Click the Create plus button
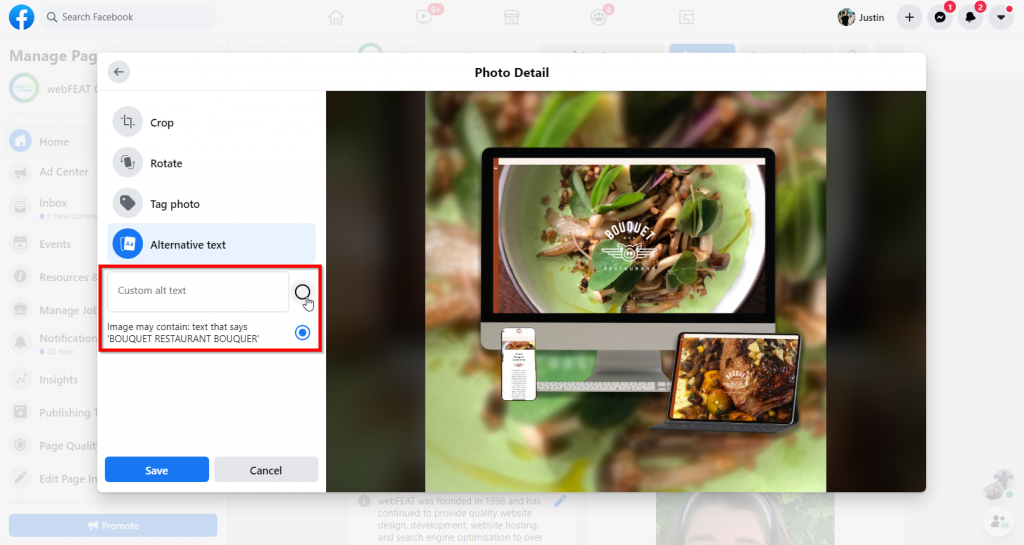This screenshot has width=1024, height=545. click(909, 18)
